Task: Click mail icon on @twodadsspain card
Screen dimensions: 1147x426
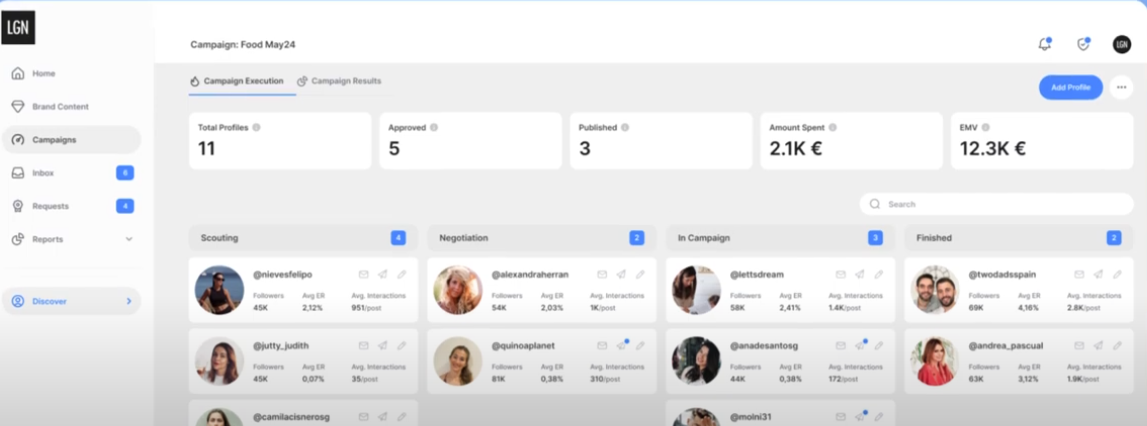Action: coord(1079,274)
